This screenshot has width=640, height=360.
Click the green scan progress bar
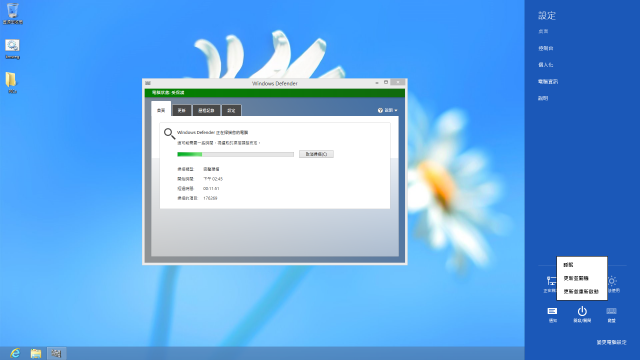pyautogui.click(x=236, y=154)
